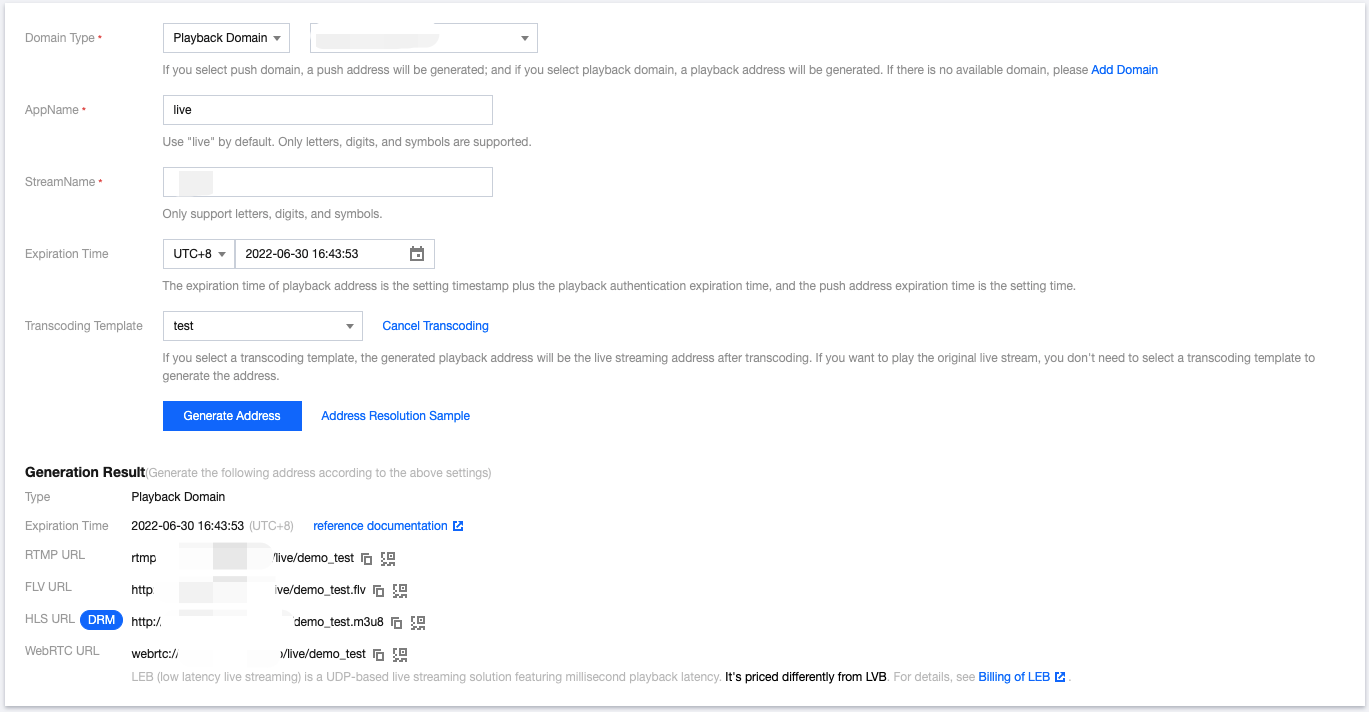Click the DRM badge beside HLS URL

click(102, 620)
